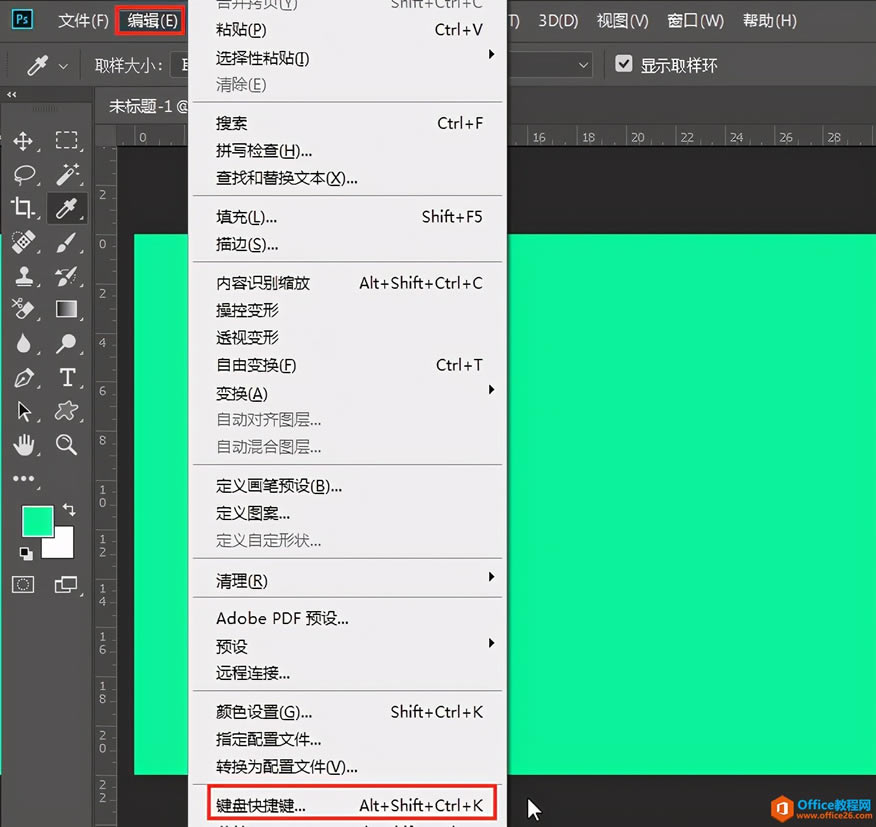This screenshot has height=827, width=876.
Task: Select the Move tool
Action: tap(23, 141)
